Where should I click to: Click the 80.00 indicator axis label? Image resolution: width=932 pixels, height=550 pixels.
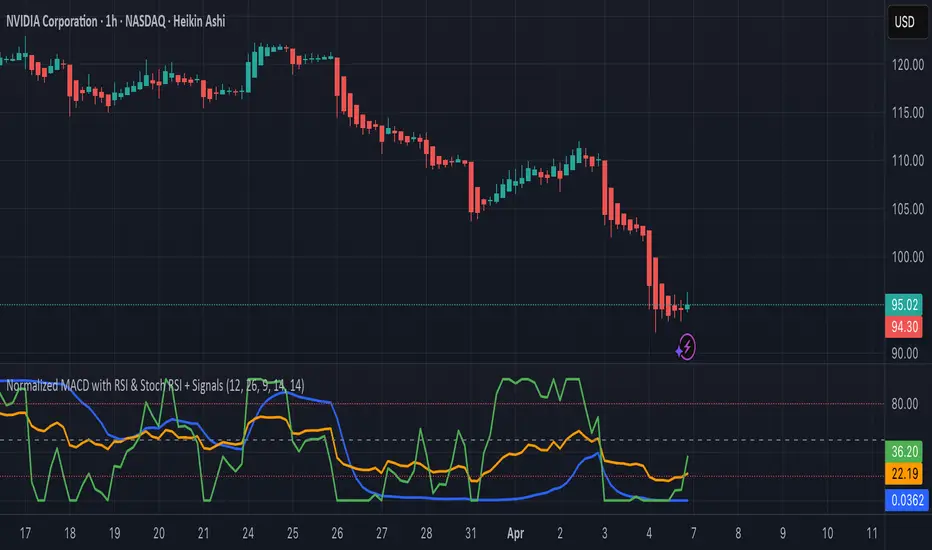point(905,404)
